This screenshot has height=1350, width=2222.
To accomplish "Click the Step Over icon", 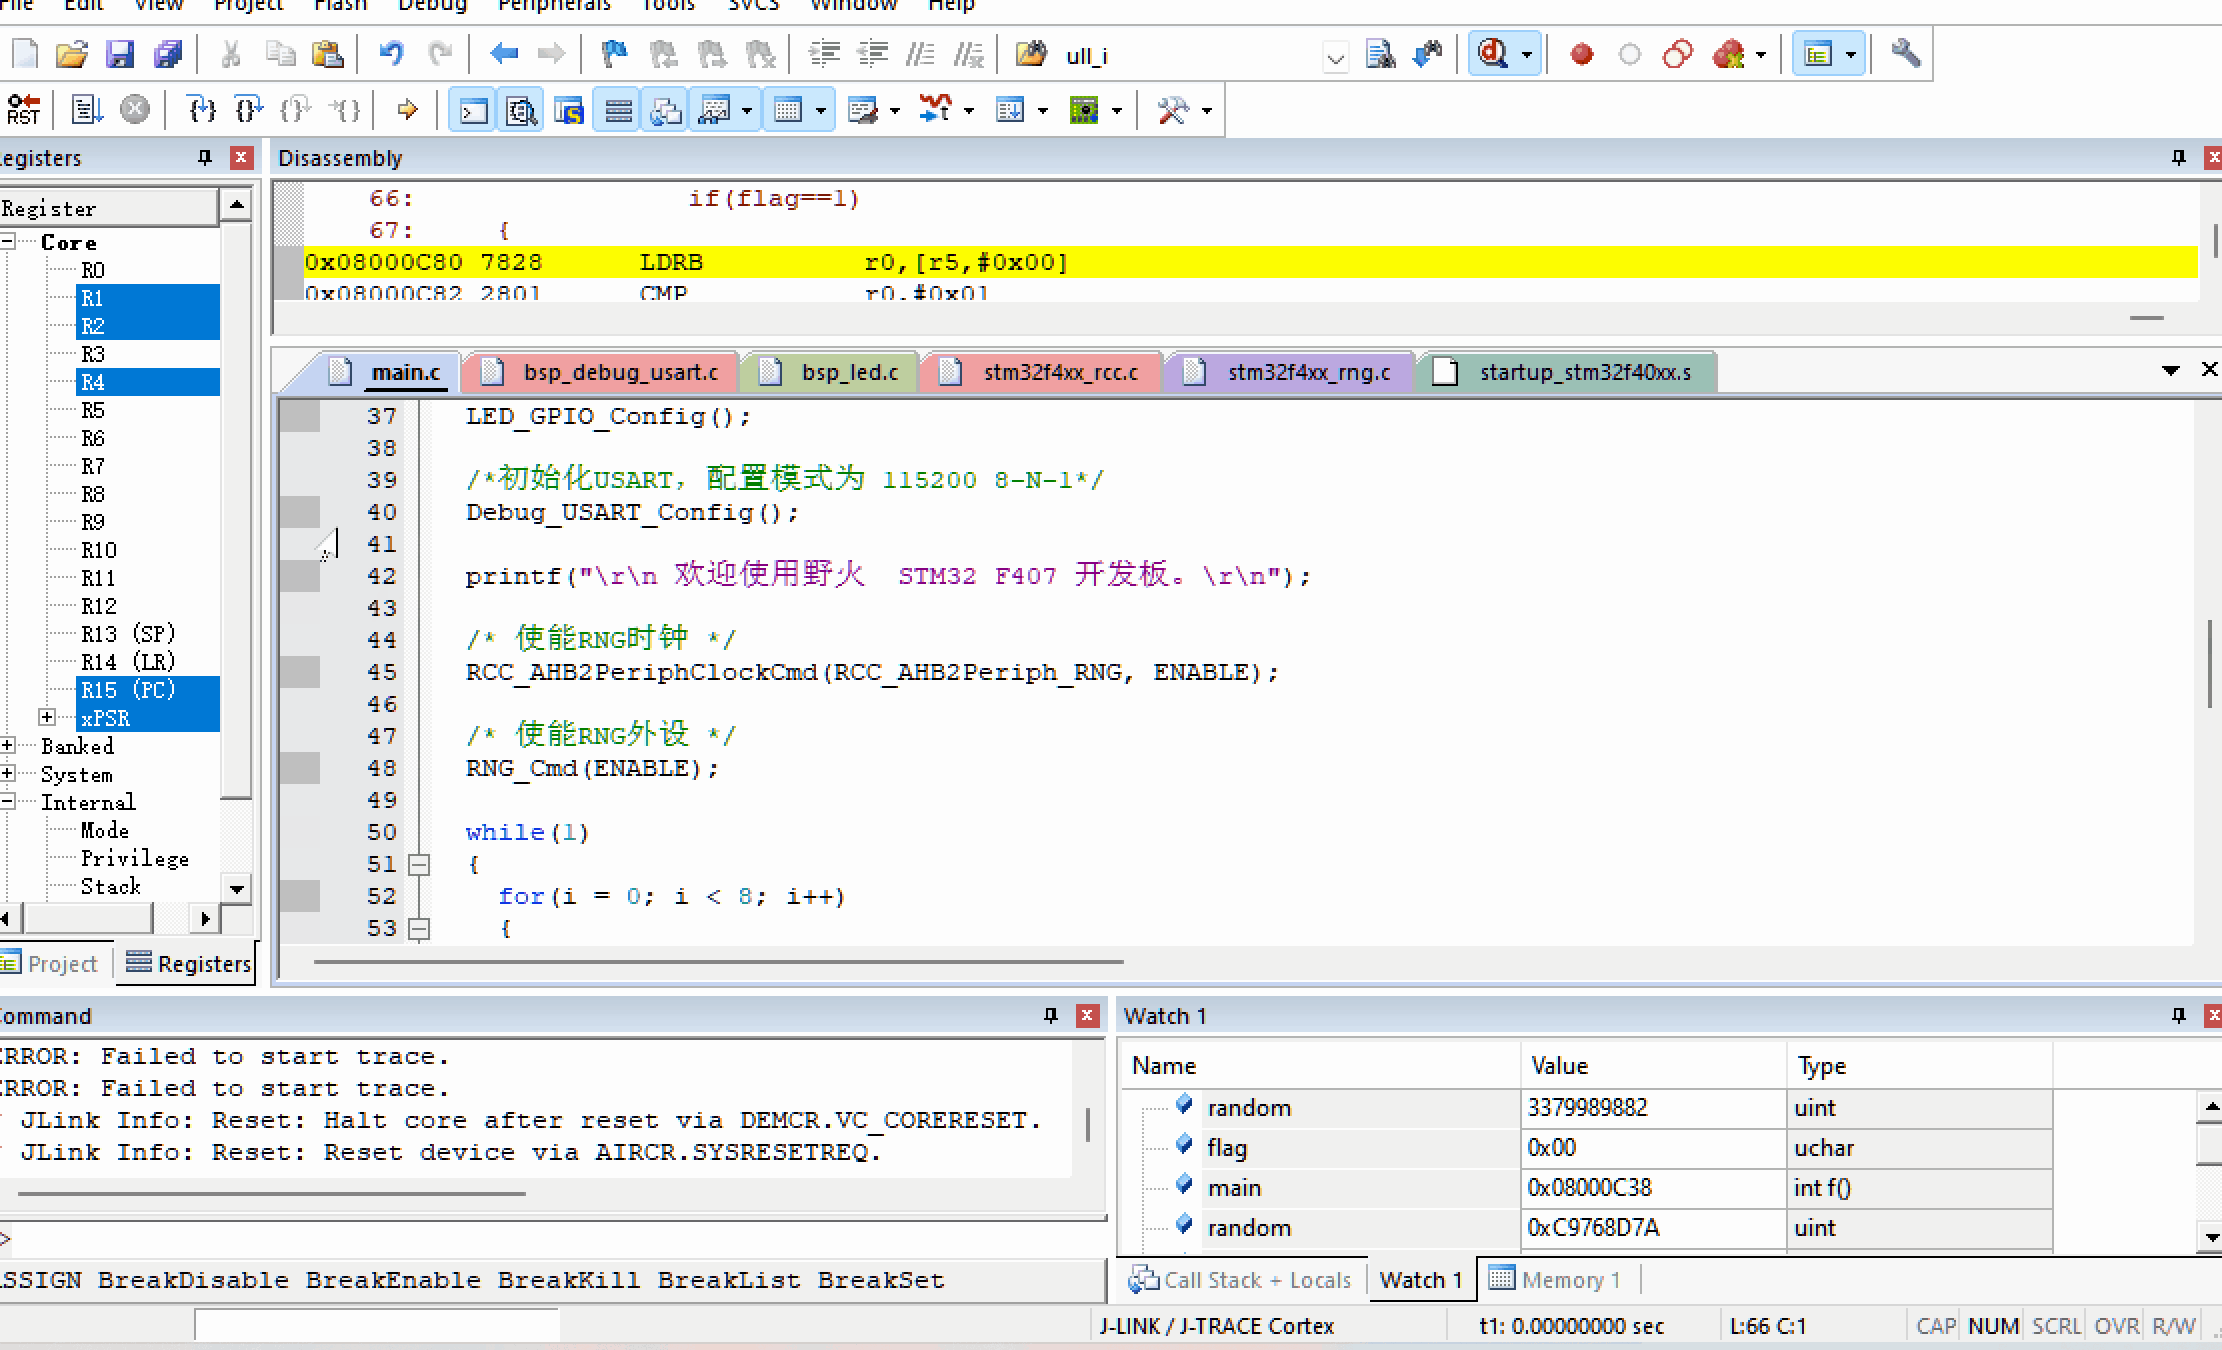I will click(248, 109).
